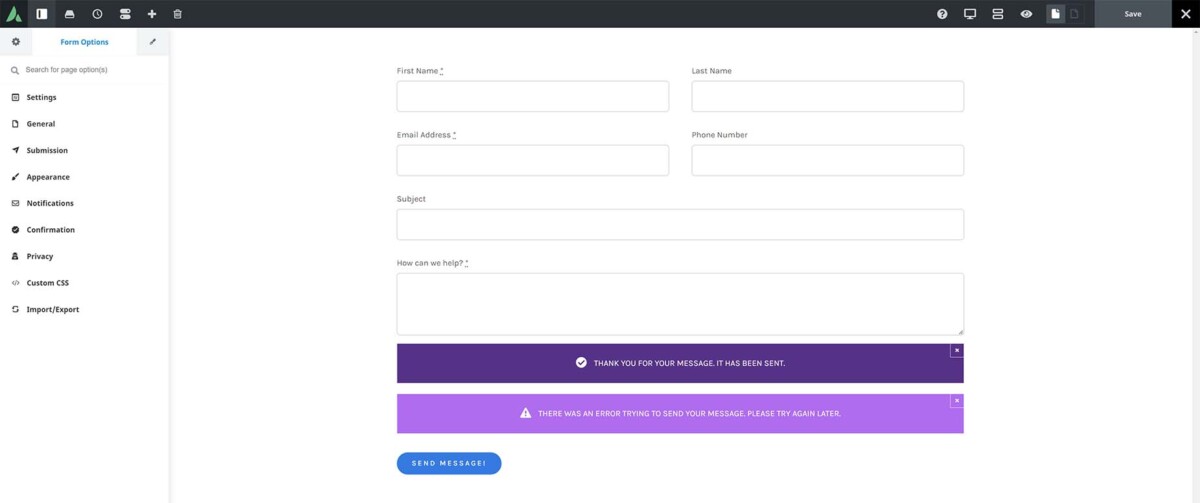Select the highlighted page icon beside Save
Viewport: 1200px width, 503px height.
(1055, 14)
